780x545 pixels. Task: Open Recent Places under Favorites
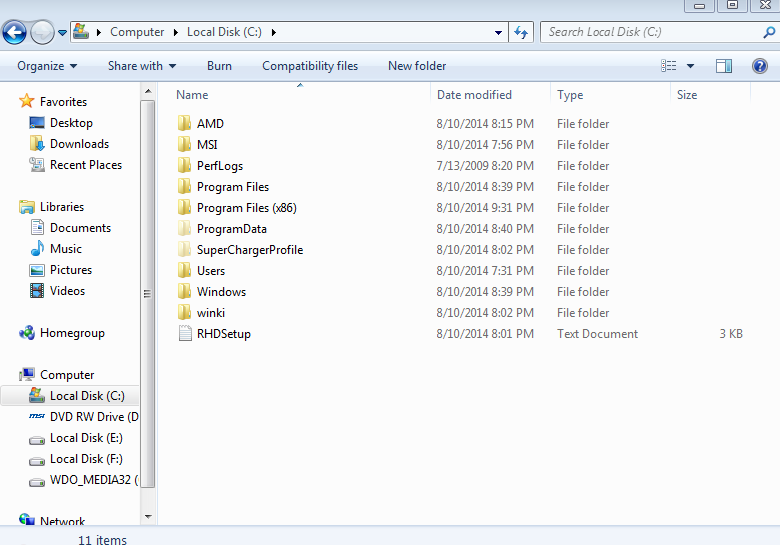[x=86, y=165]
